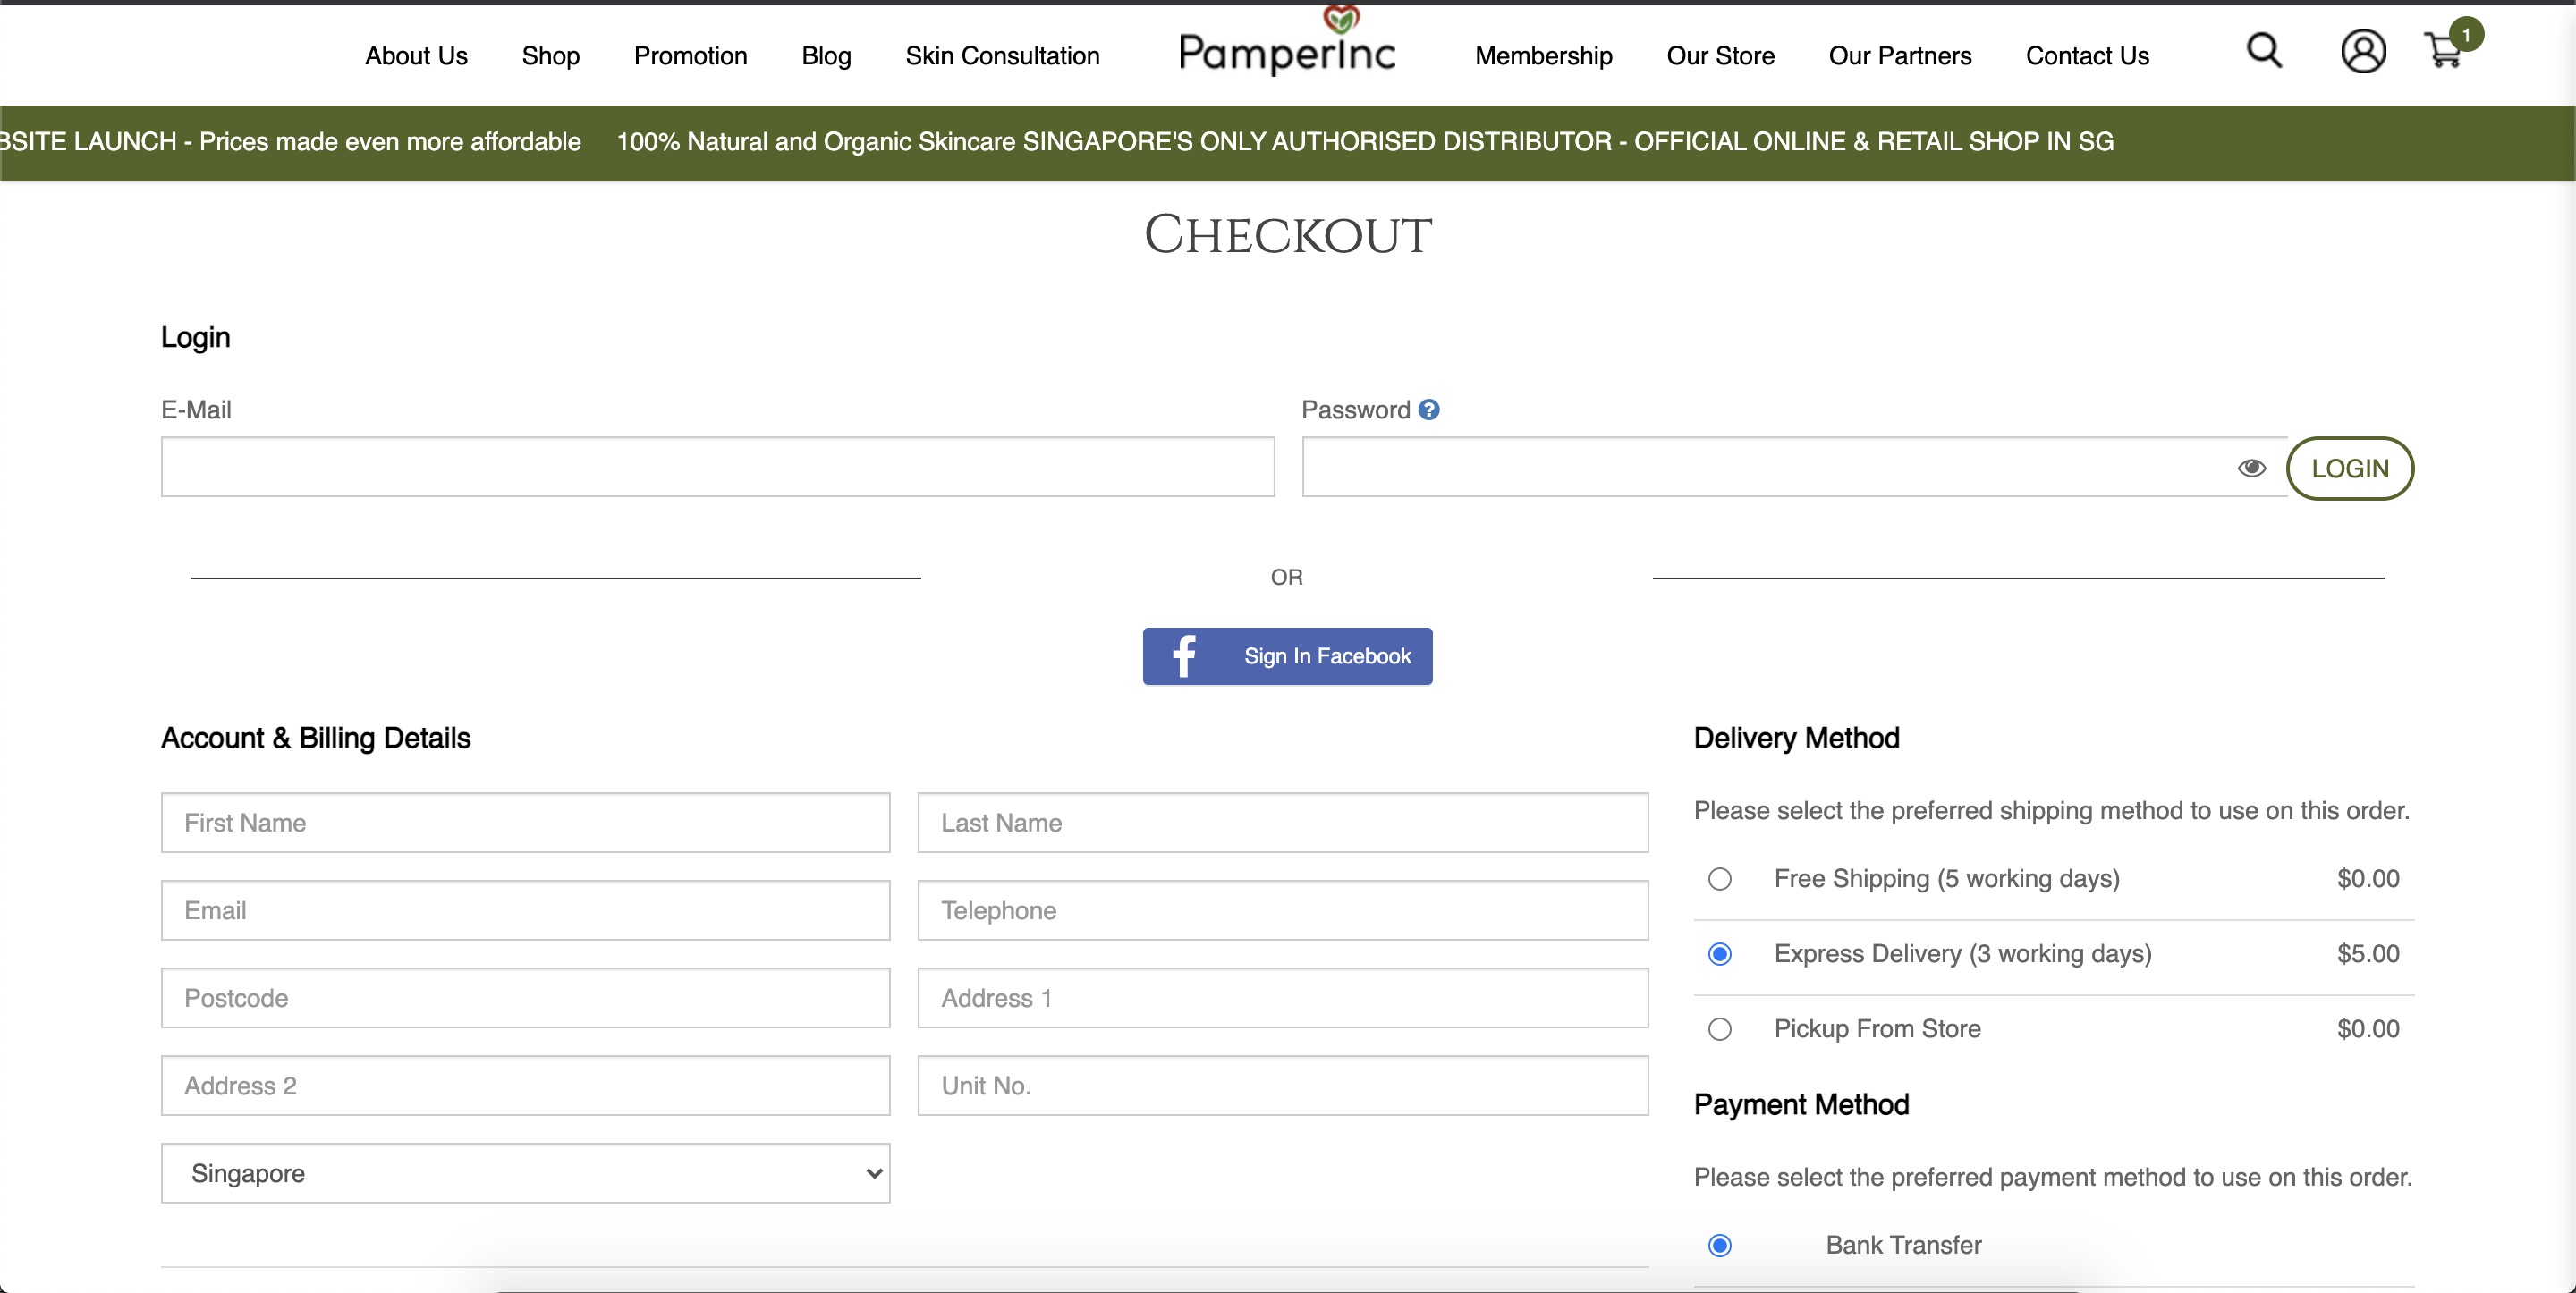Click the Last Name field
The width and height of the screenshot is (2576, 1293).
(1283, 823)
